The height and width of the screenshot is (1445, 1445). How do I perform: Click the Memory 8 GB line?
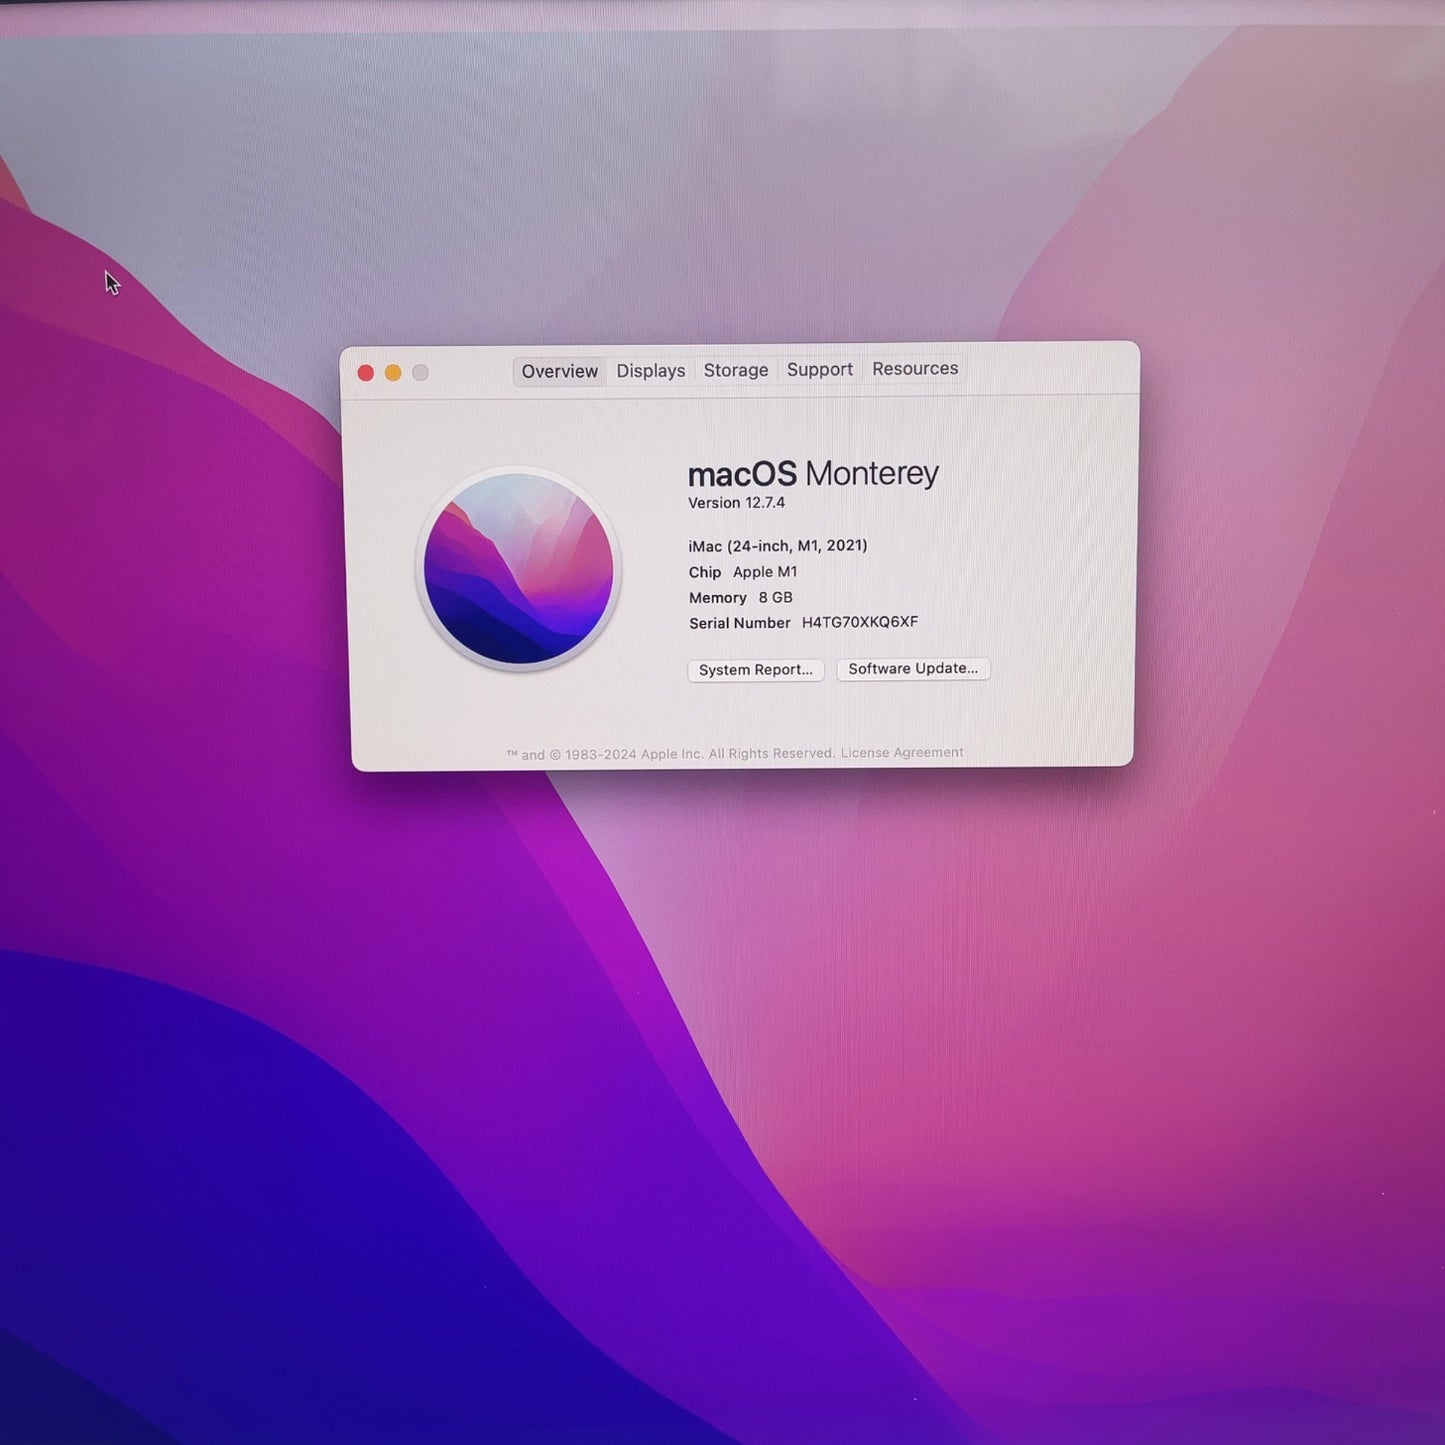(x=741, y=598)
